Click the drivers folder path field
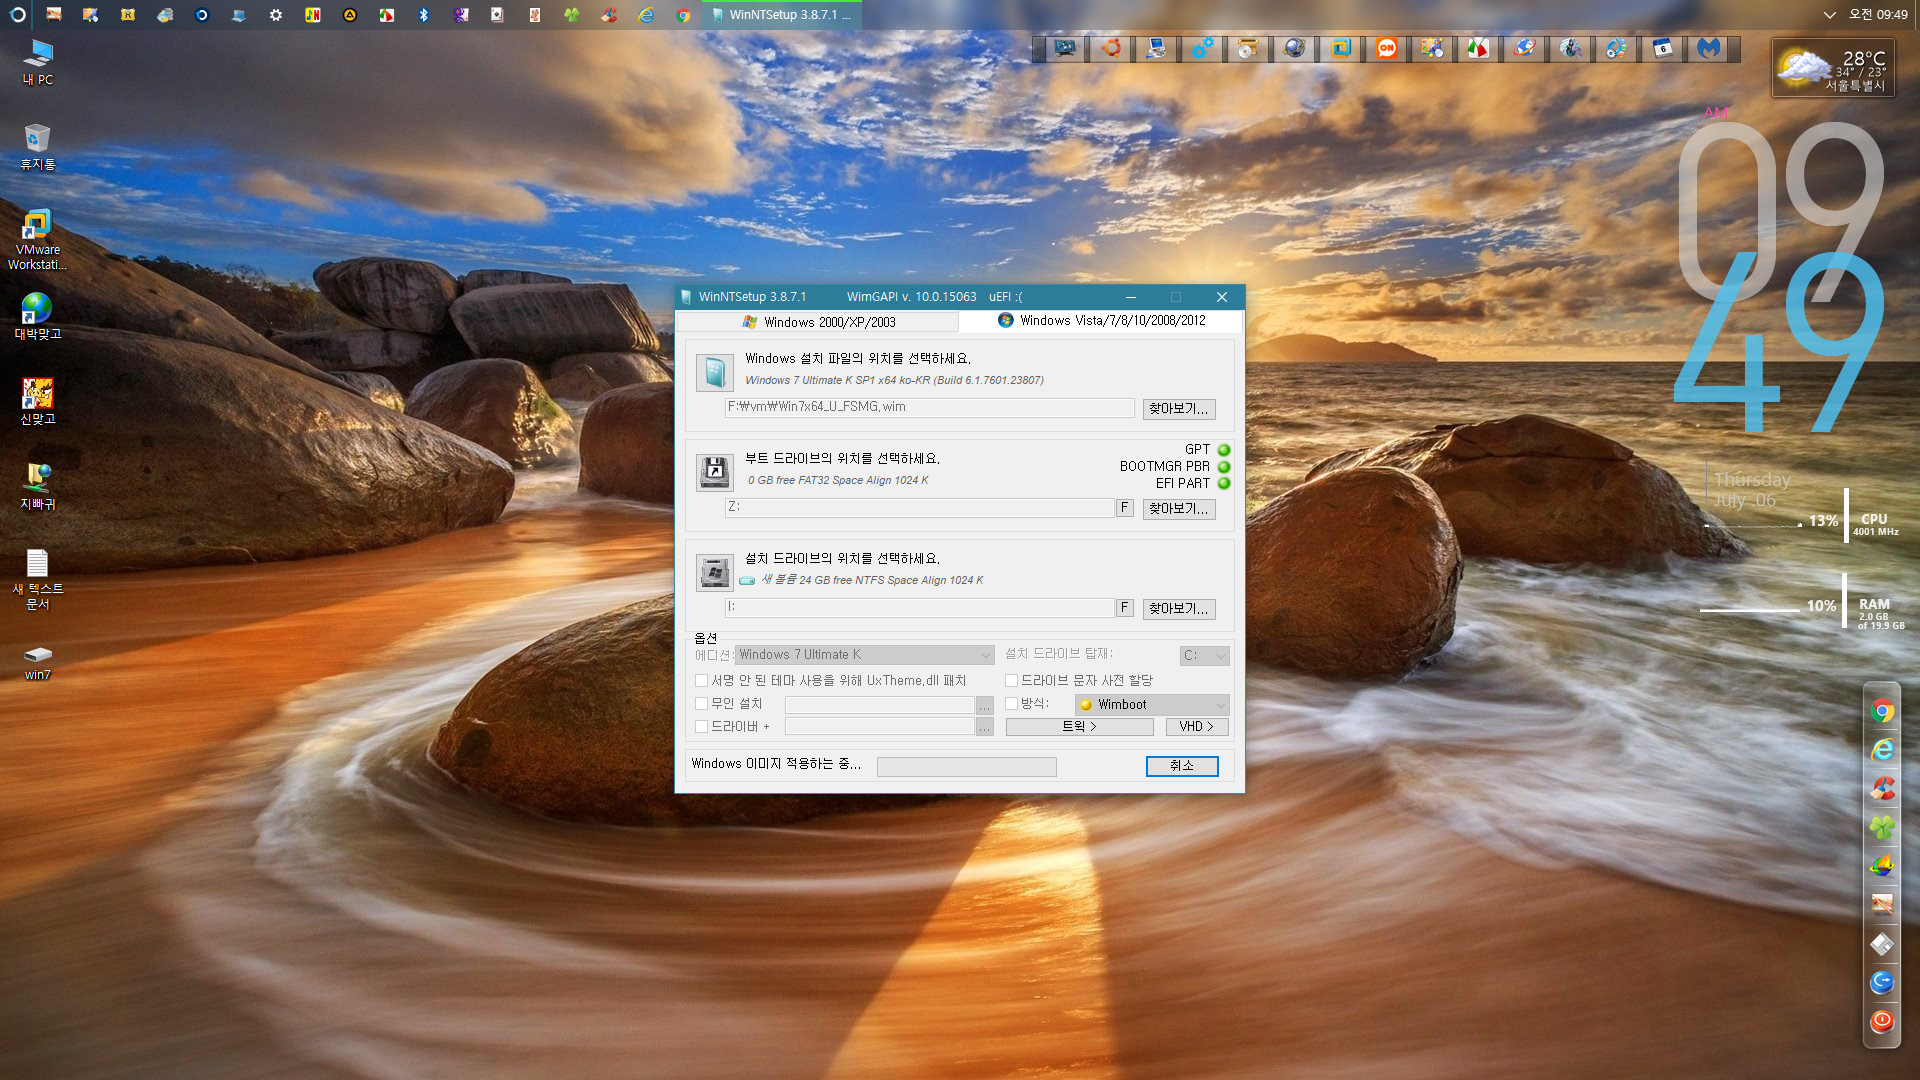Screen dimensions: 1920x1080 pyautogui.click(x=879, y=727)
